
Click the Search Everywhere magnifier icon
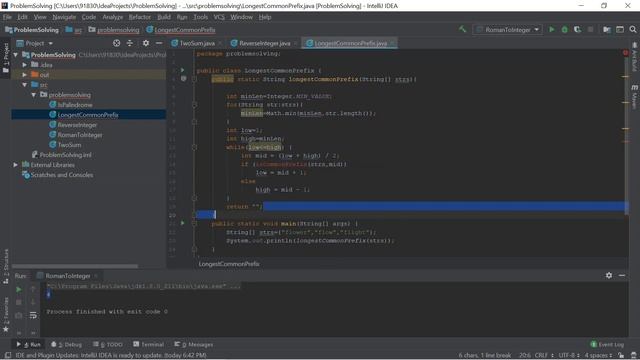[633, 29]
